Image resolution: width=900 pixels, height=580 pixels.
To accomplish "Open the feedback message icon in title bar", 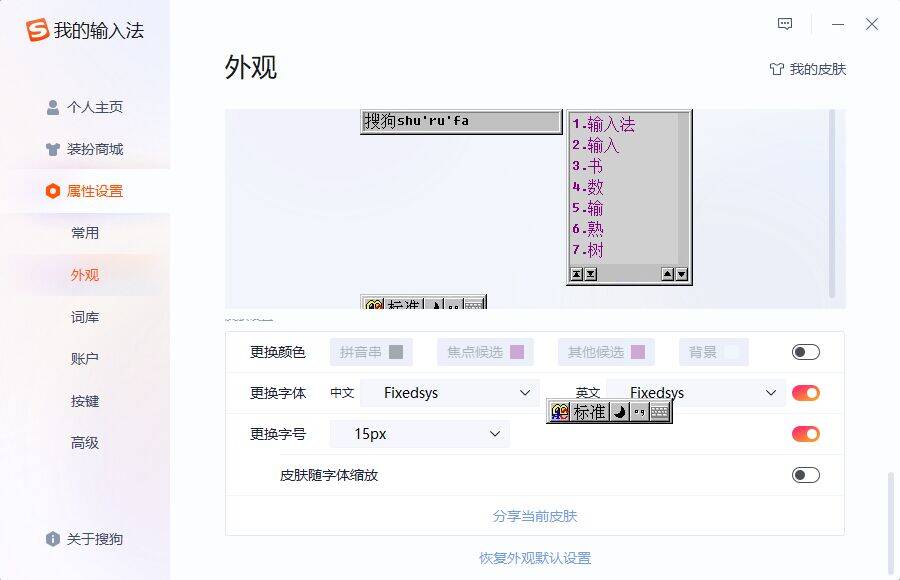I will pos(785,24).
